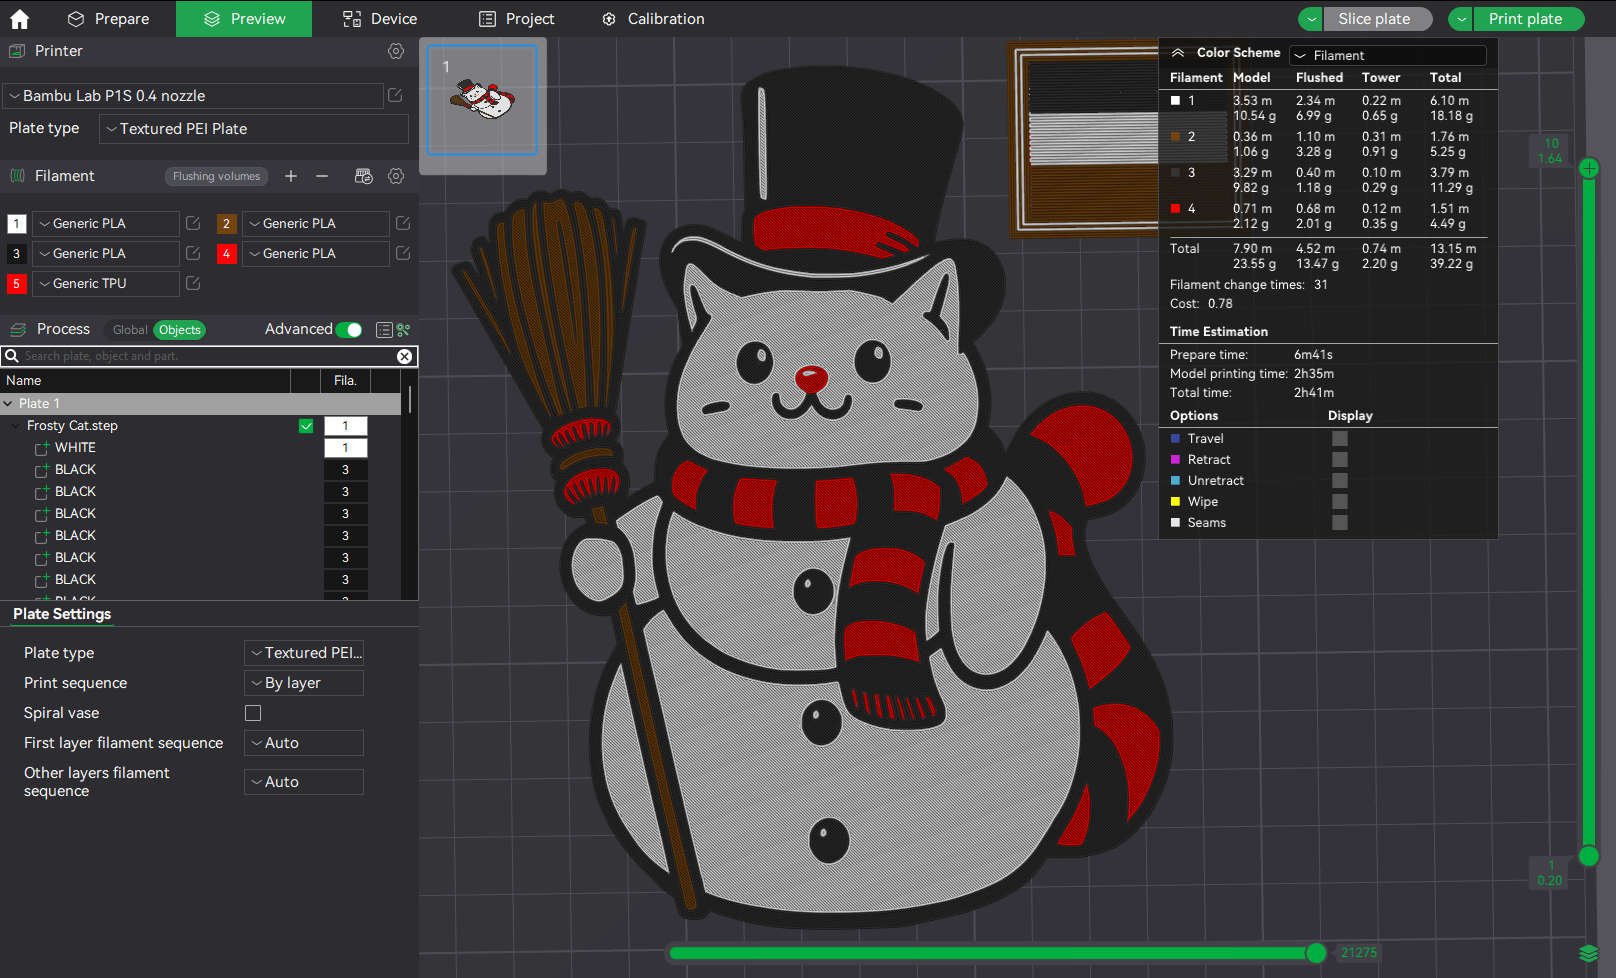Open the Plate type Textured PEI dropdown

(x=254, y=129)
